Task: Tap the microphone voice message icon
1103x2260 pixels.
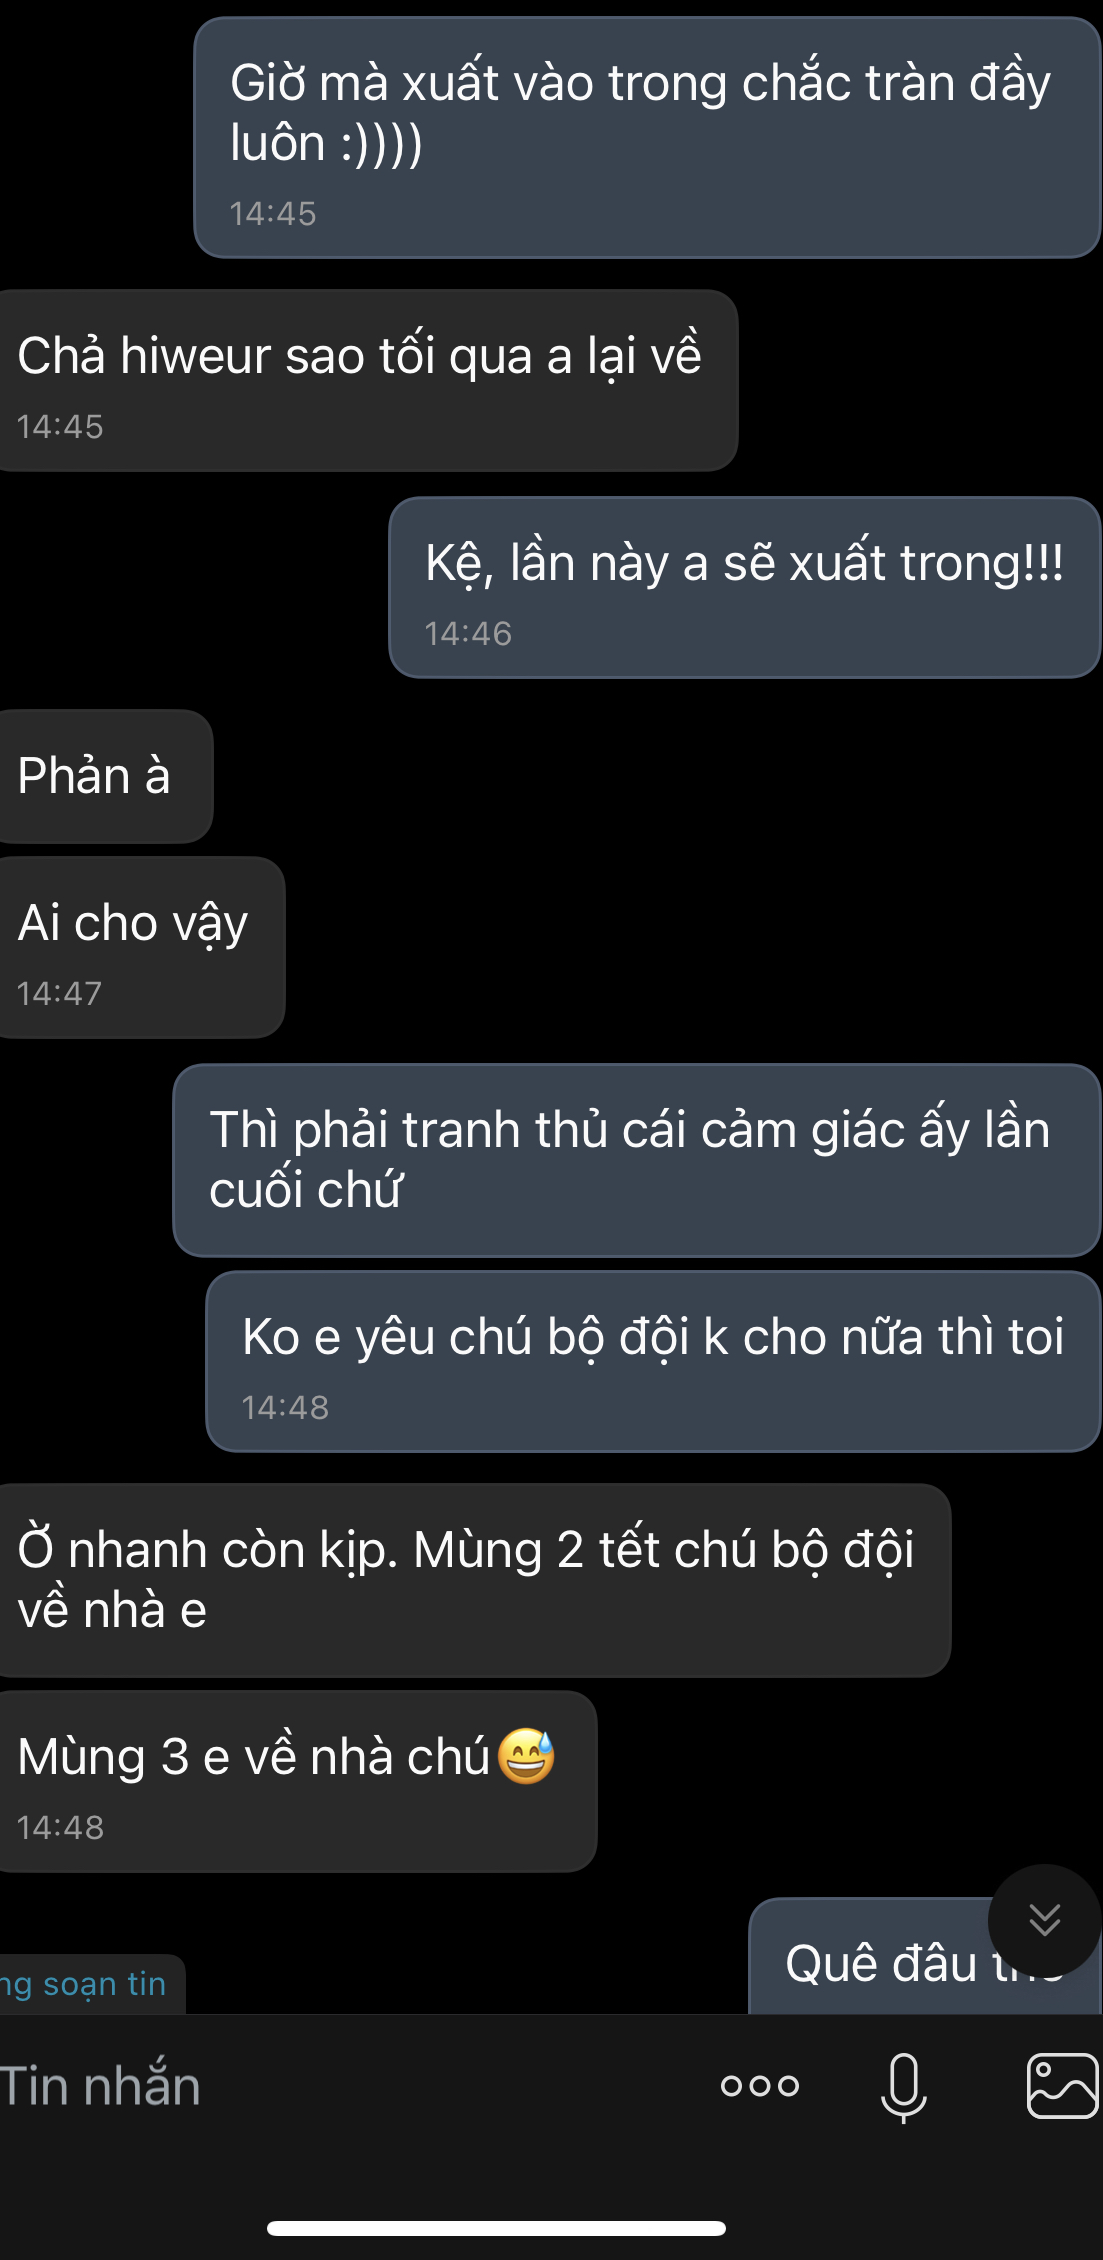Action: (903, 2087)
